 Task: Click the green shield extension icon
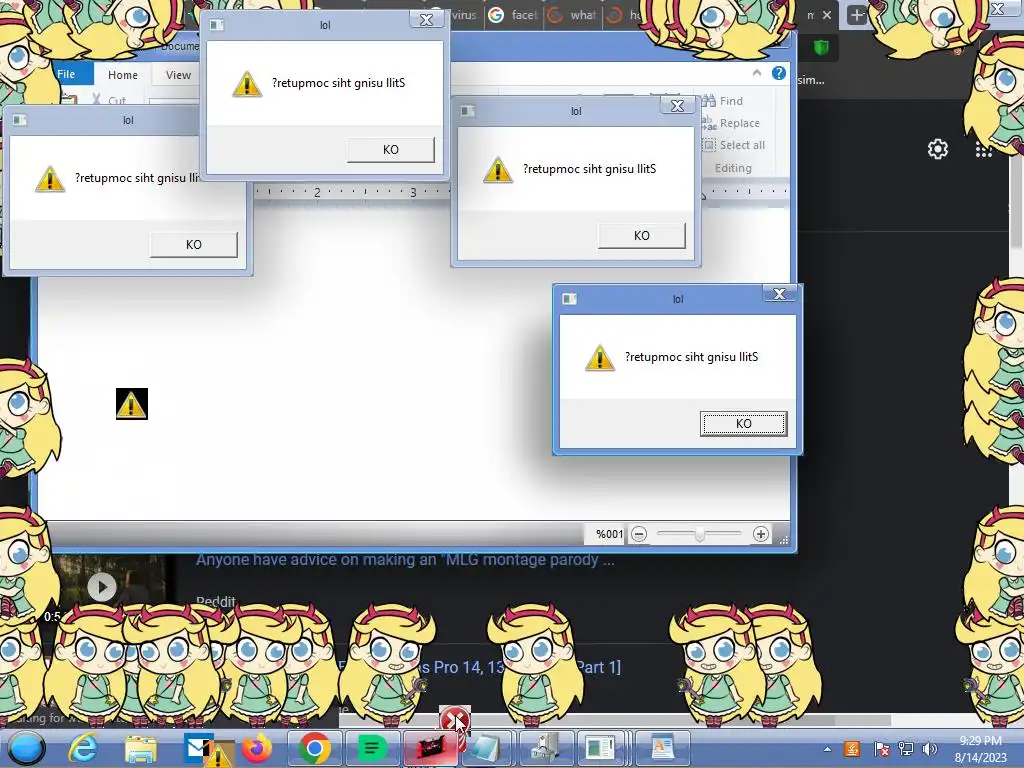(x=821, y=47)
